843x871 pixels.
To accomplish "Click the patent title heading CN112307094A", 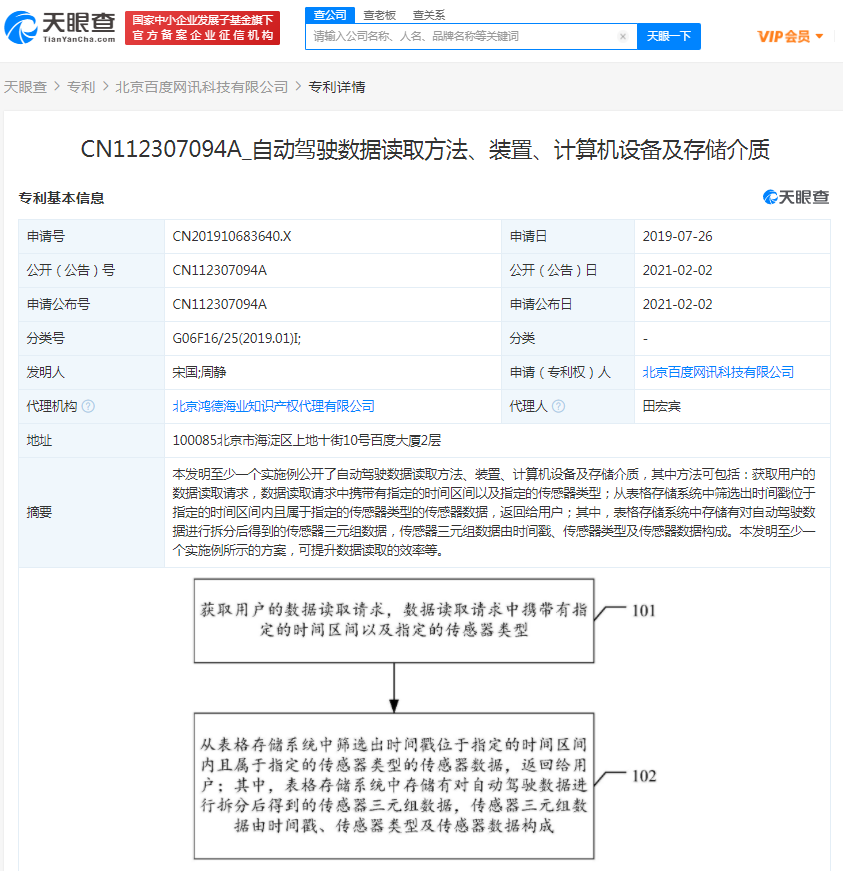I will click(x=425, y=150).
